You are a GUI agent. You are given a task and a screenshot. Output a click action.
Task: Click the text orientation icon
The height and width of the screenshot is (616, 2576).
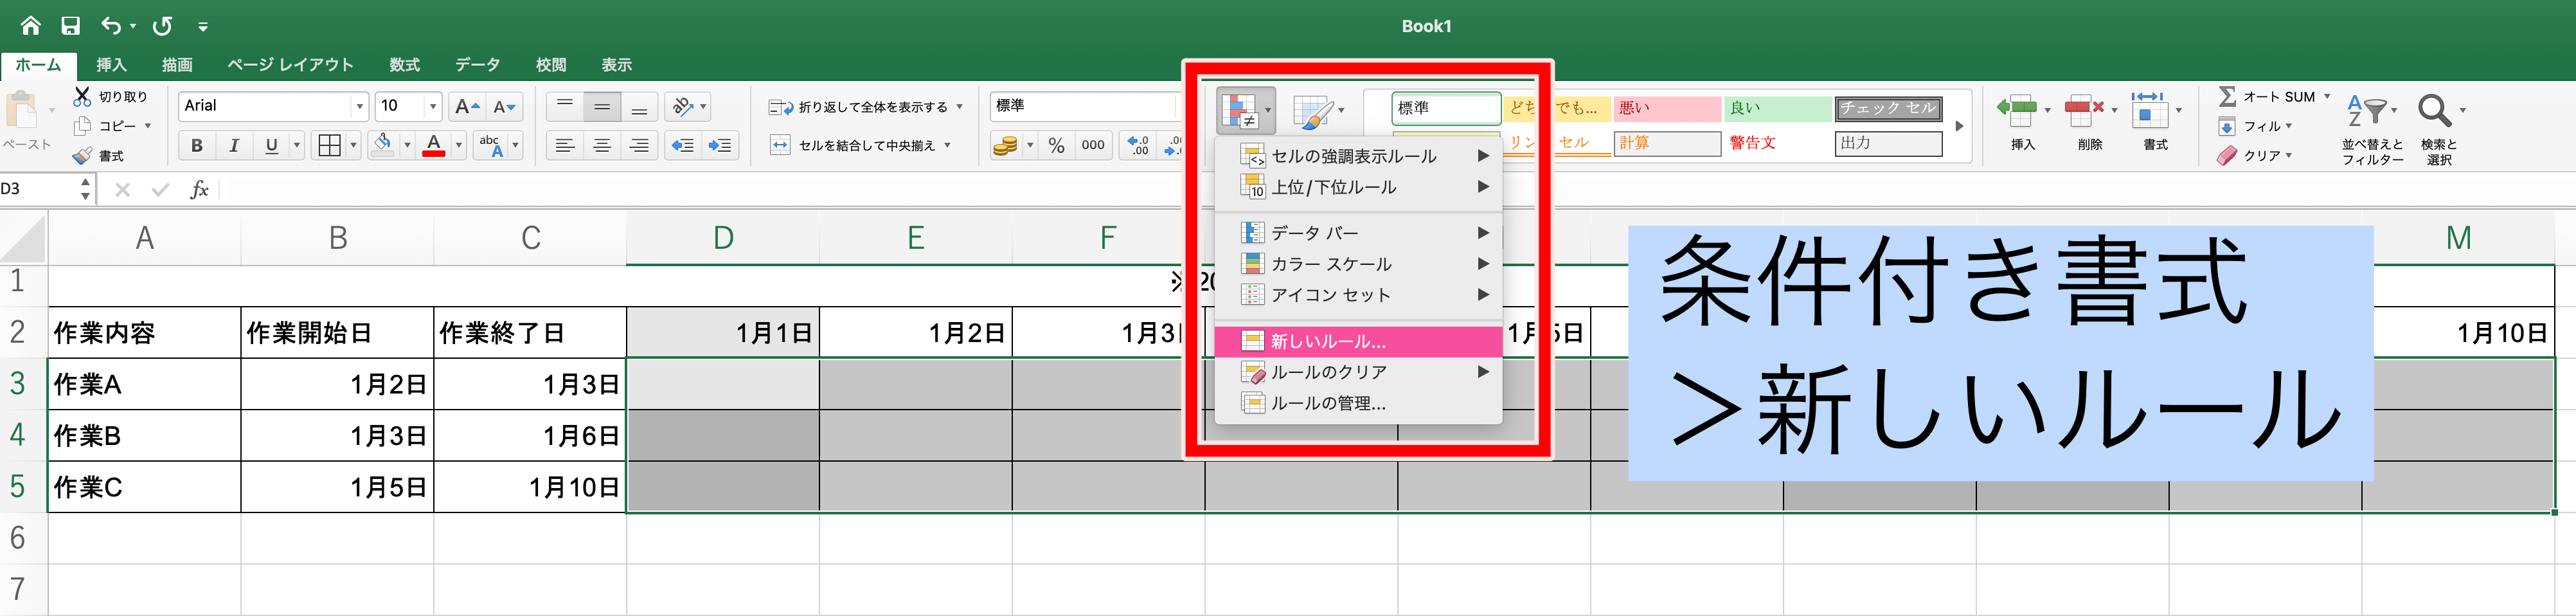click(x=683, y=106)
